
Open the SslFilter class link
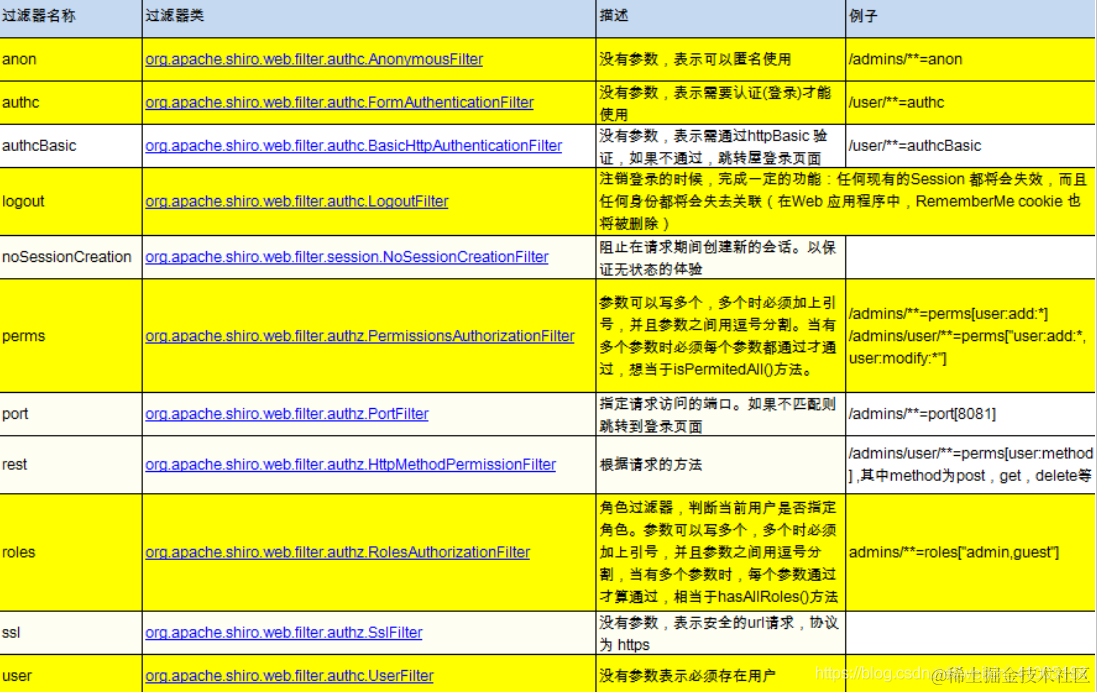click(283, 631)
